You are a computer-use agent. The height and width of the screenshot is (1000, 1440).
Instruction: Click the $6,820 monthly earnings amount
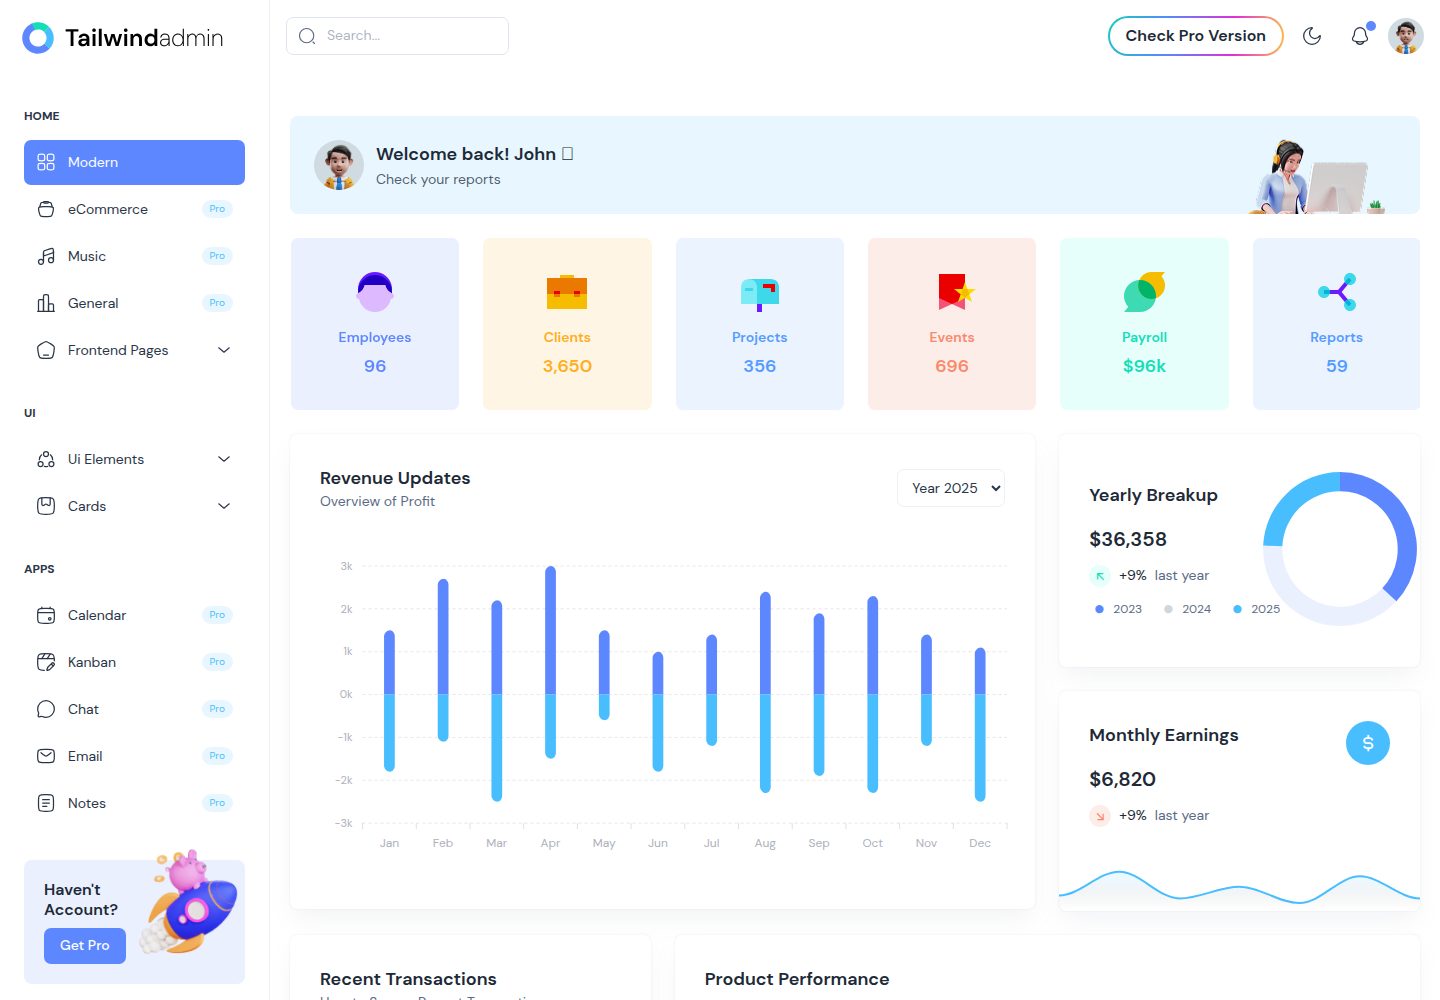point(1122,779)
